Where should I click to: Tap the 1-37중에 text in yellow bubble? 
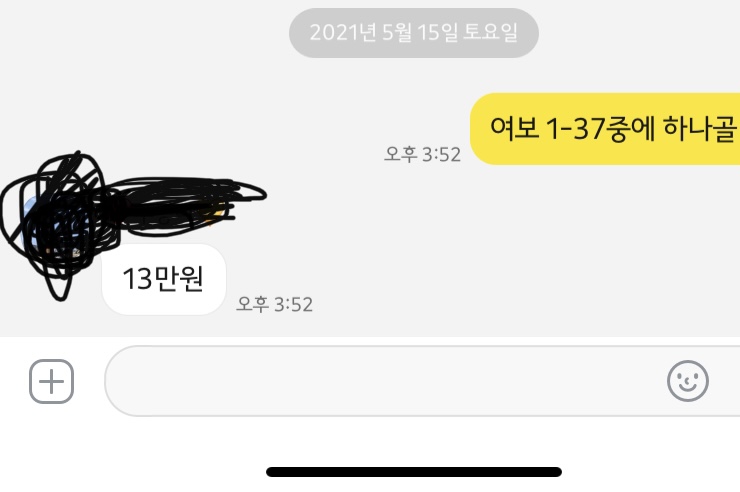point(601,128)
